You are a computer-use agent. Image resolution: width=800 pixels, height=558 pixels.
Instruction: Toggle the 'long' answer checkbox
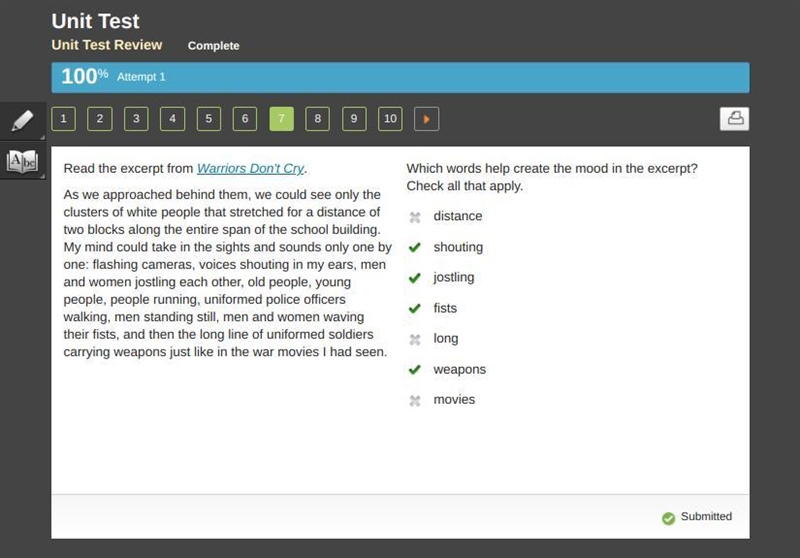tap(415, 339)
